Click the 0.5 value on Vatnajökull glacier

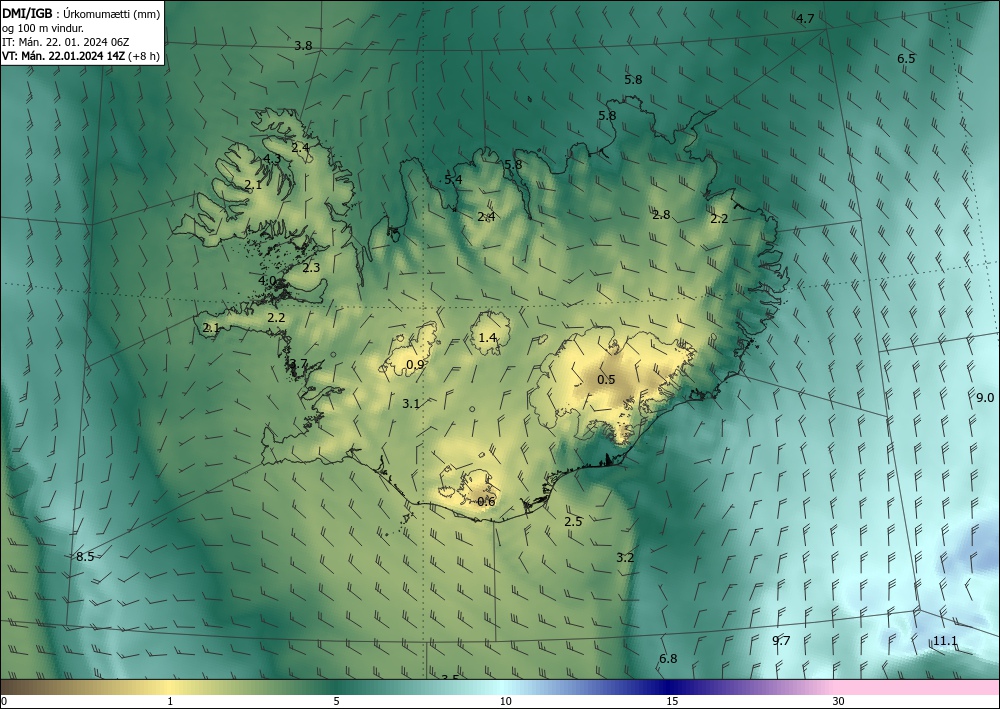point(606,379)
